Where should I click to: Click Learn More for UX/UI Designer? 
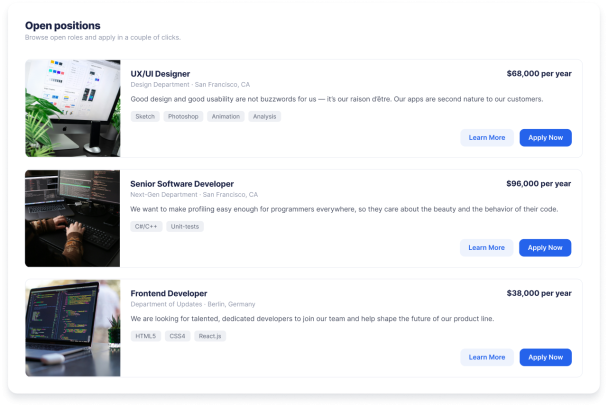(487, 138)
